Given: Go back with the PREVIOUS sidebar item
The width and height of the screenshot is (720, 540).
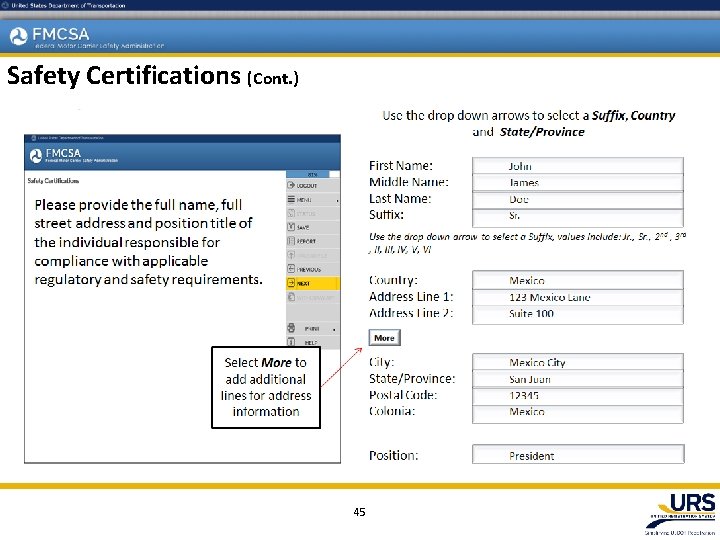Looking at the screenshot, I should point(312,270).
